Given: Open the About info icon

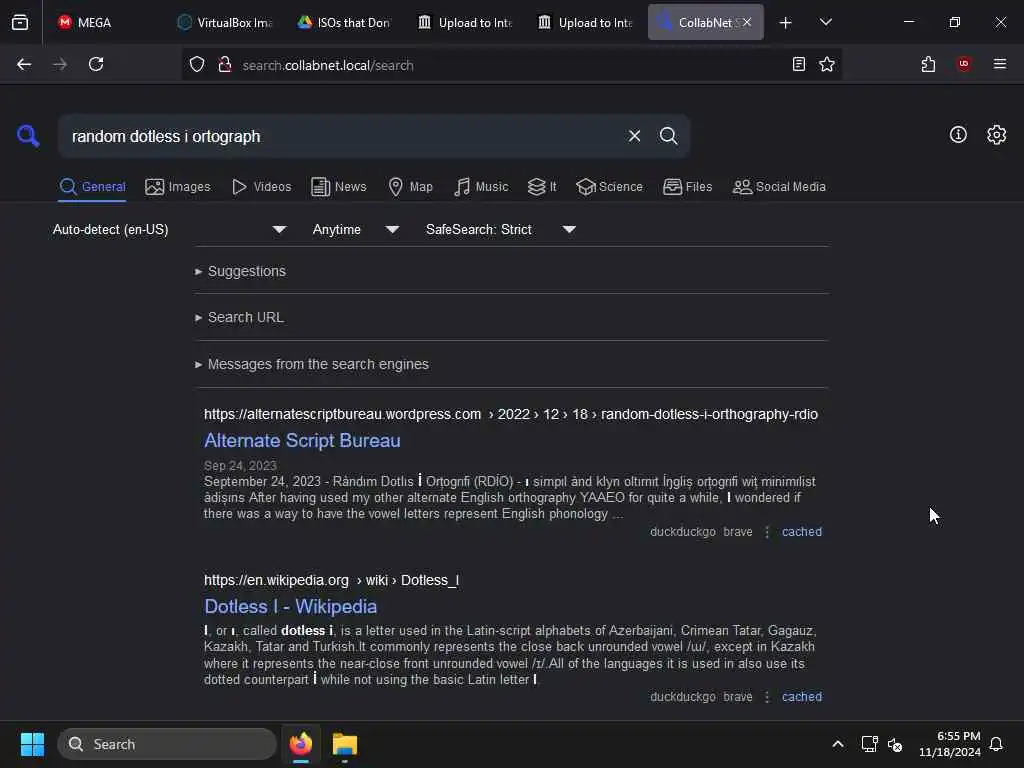Looking at the screenshot, I should 958,135.
